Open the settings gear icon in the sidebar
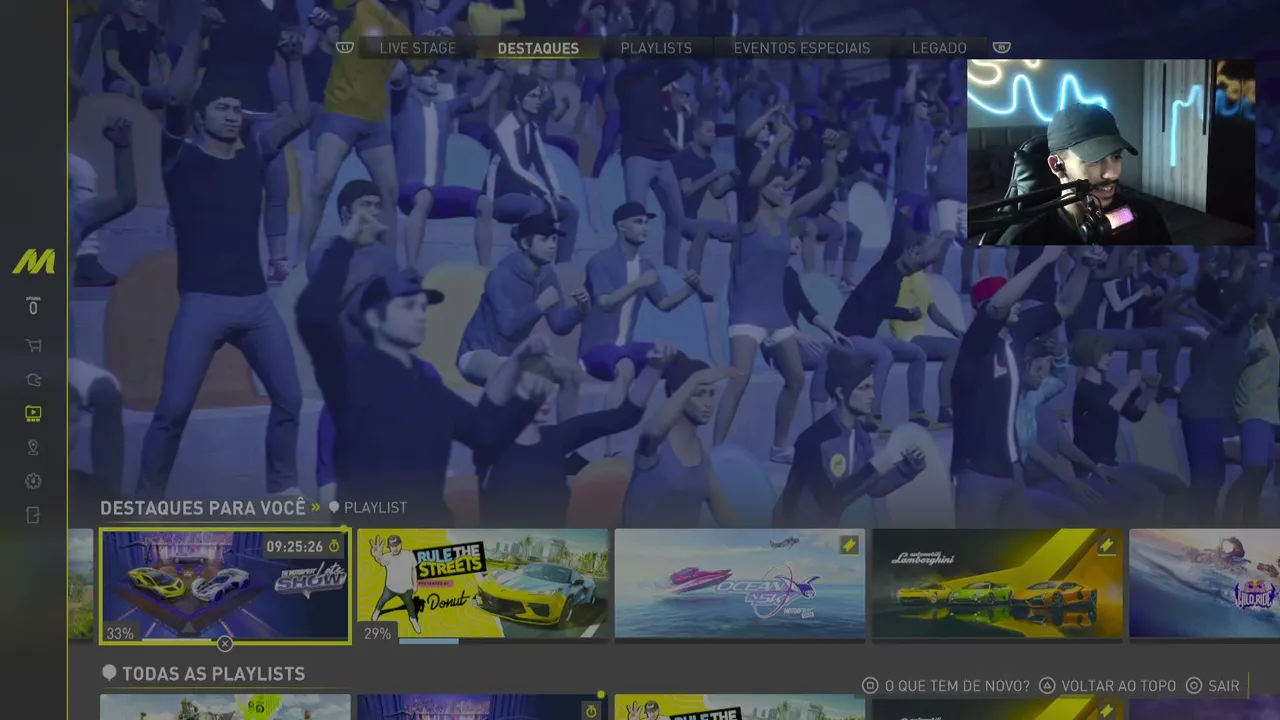 pos(33,482)
